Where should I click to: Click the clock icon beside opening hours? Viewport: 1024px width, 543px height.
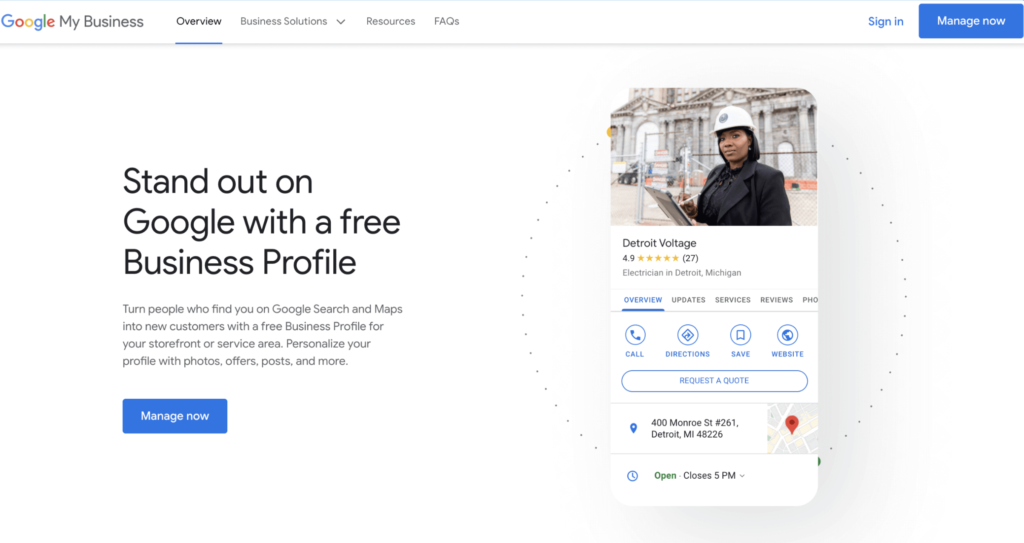pyautogui.click(x=632, y=476)
